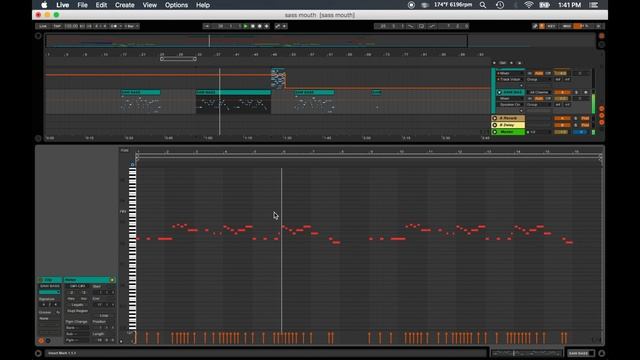Select the automation clip in group track

click(278, 78)
